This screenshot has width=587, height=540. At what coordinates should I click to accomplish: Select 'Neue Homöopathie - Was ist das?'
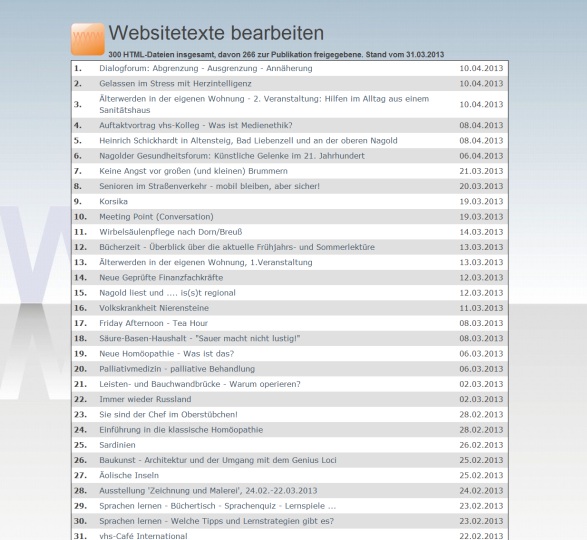167,354
